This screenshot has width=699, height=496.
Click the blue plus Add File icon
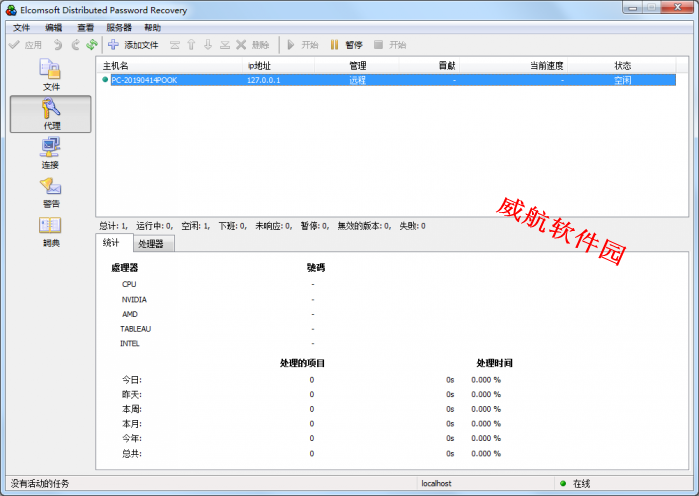(x=114, y=45)
